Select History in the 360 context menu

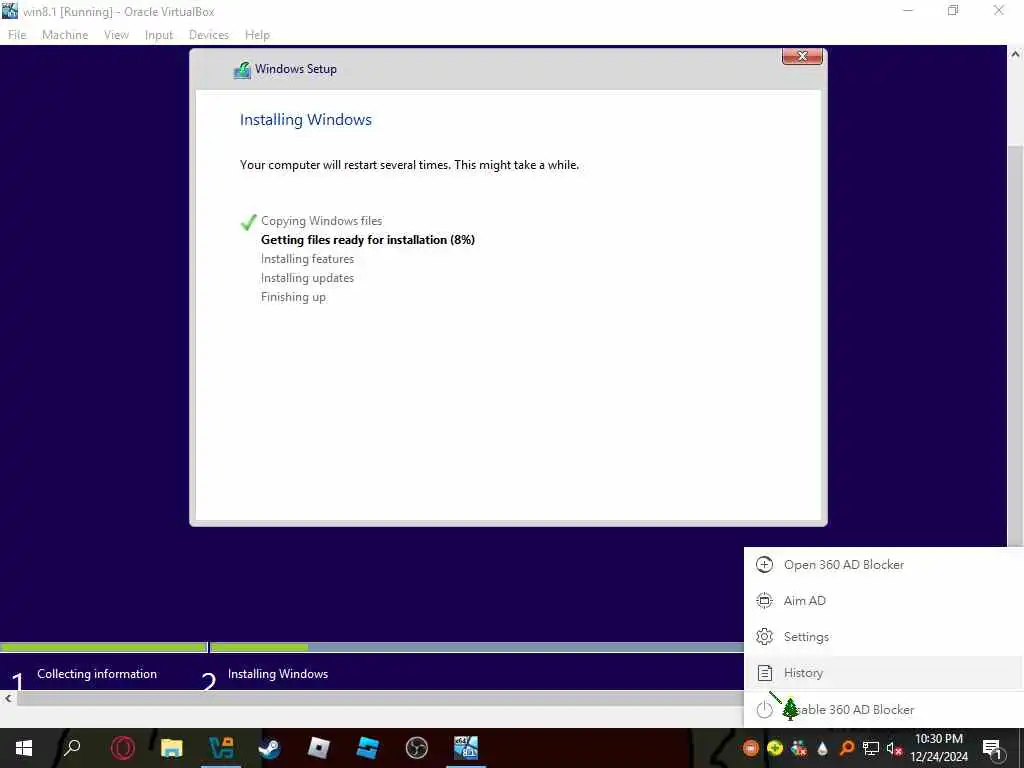(x=883, y=673)
